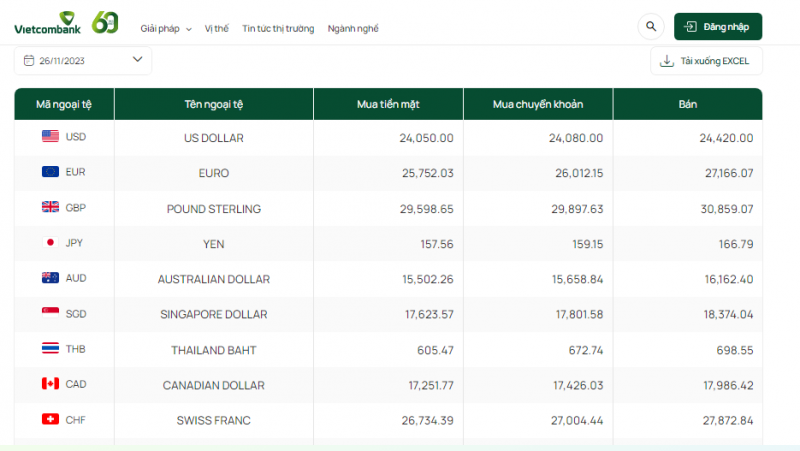This screenshot has height=451, width=800.
Task: Download rates via Tải xuống EXCEL
Action: click(x=706, y=61)
